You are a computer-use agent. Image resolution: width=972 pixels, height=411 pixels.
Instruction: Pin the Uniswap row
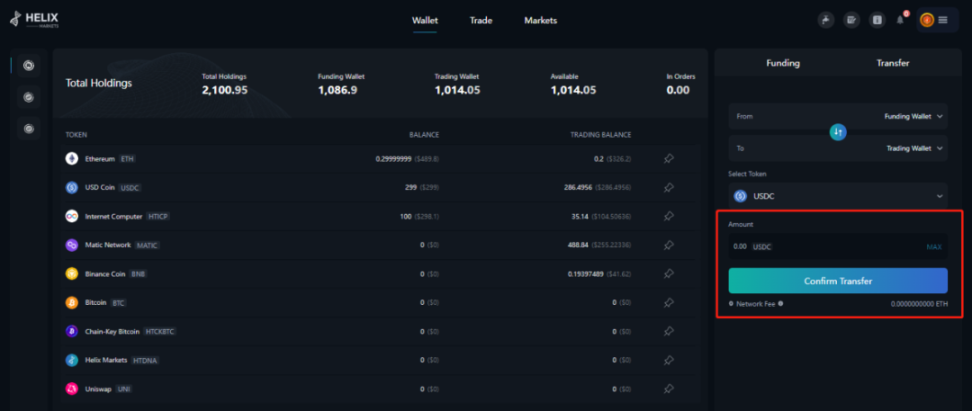(x=668, y=389)
